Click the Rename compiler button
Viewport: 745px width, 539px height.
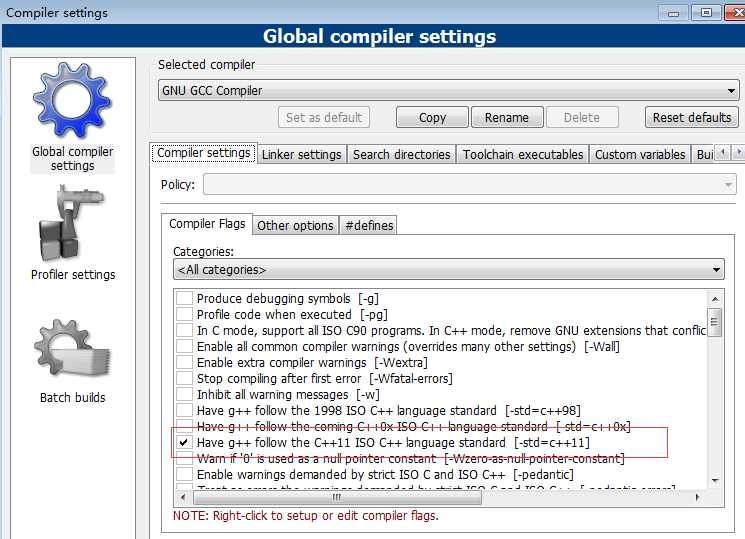click(x=507, y=117)
